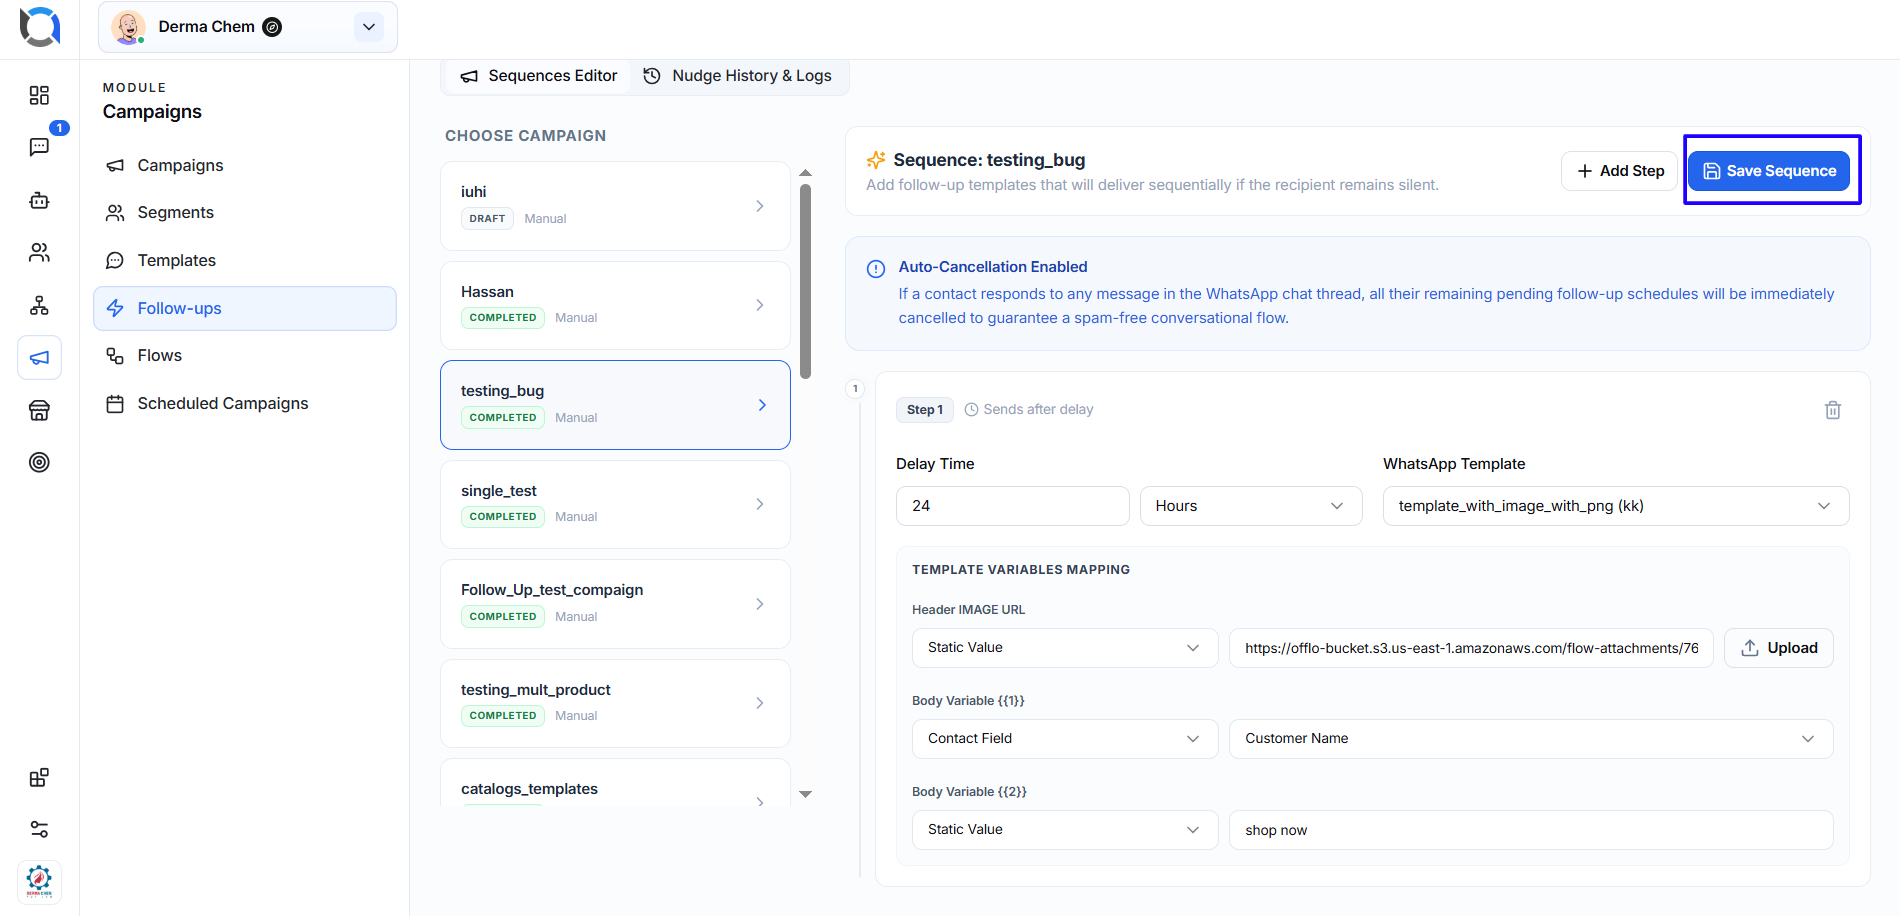Open the bot icon in left sidebar
The height and width of the screenshot is (916, 1900).
click(x=39, y=200)
